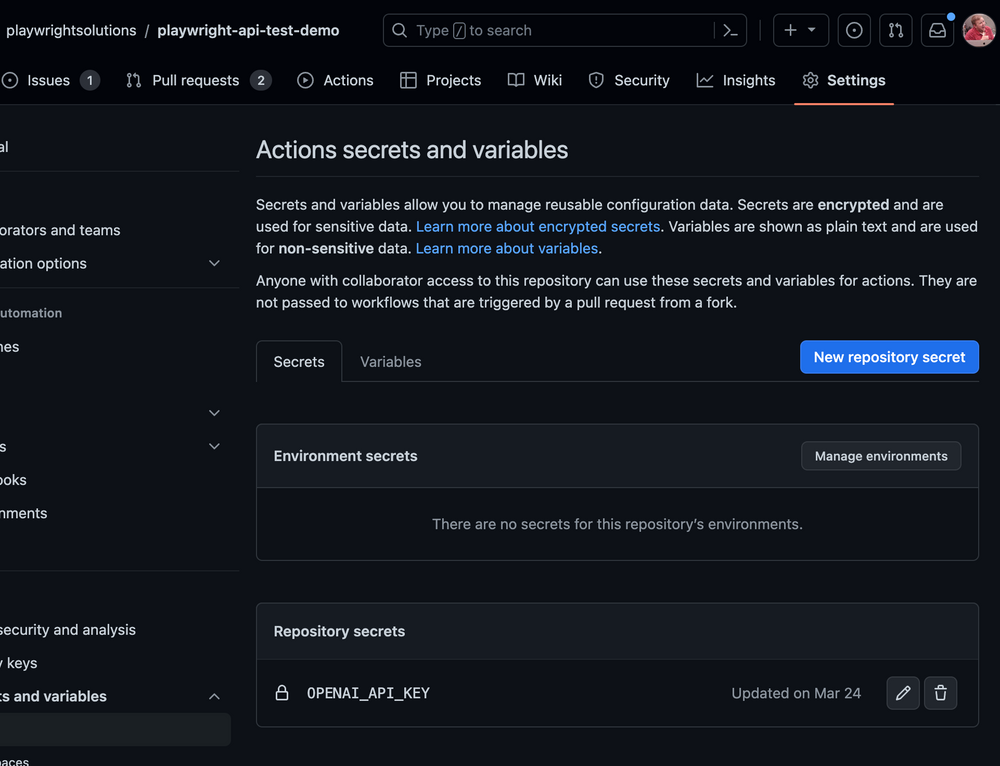Open the notifications inbox icon
Image resolution: width=1000 pixels, height=766 pixels.
[x=937, y=30]
